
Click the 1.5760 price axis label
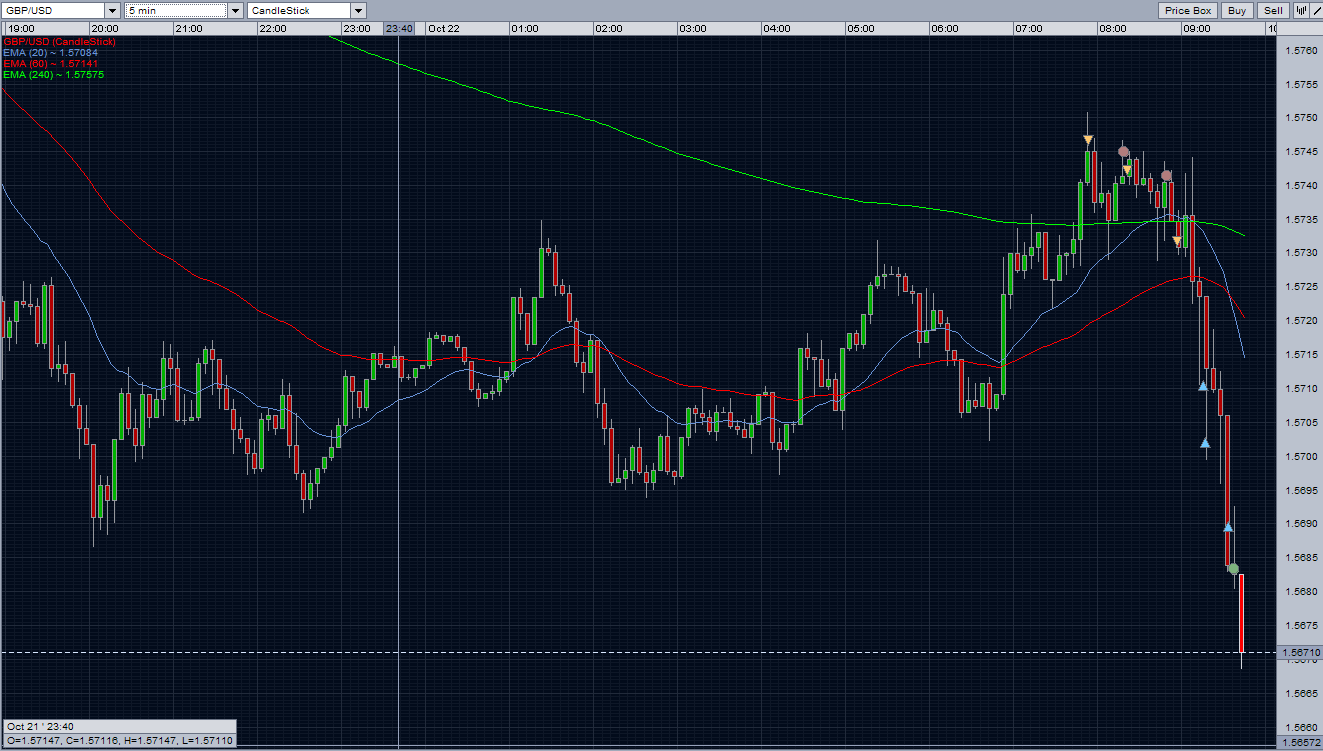1301,50
